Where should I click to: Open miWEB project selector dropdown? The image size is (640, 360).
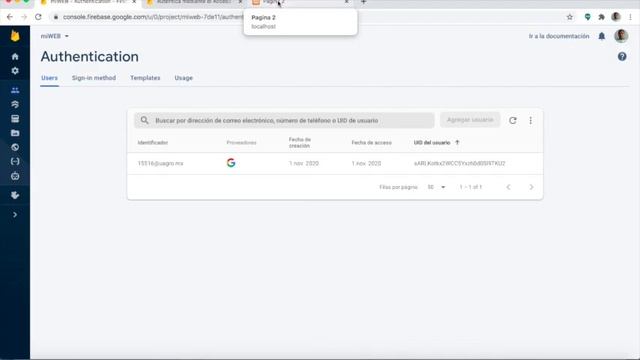click(x=55, y=36)
